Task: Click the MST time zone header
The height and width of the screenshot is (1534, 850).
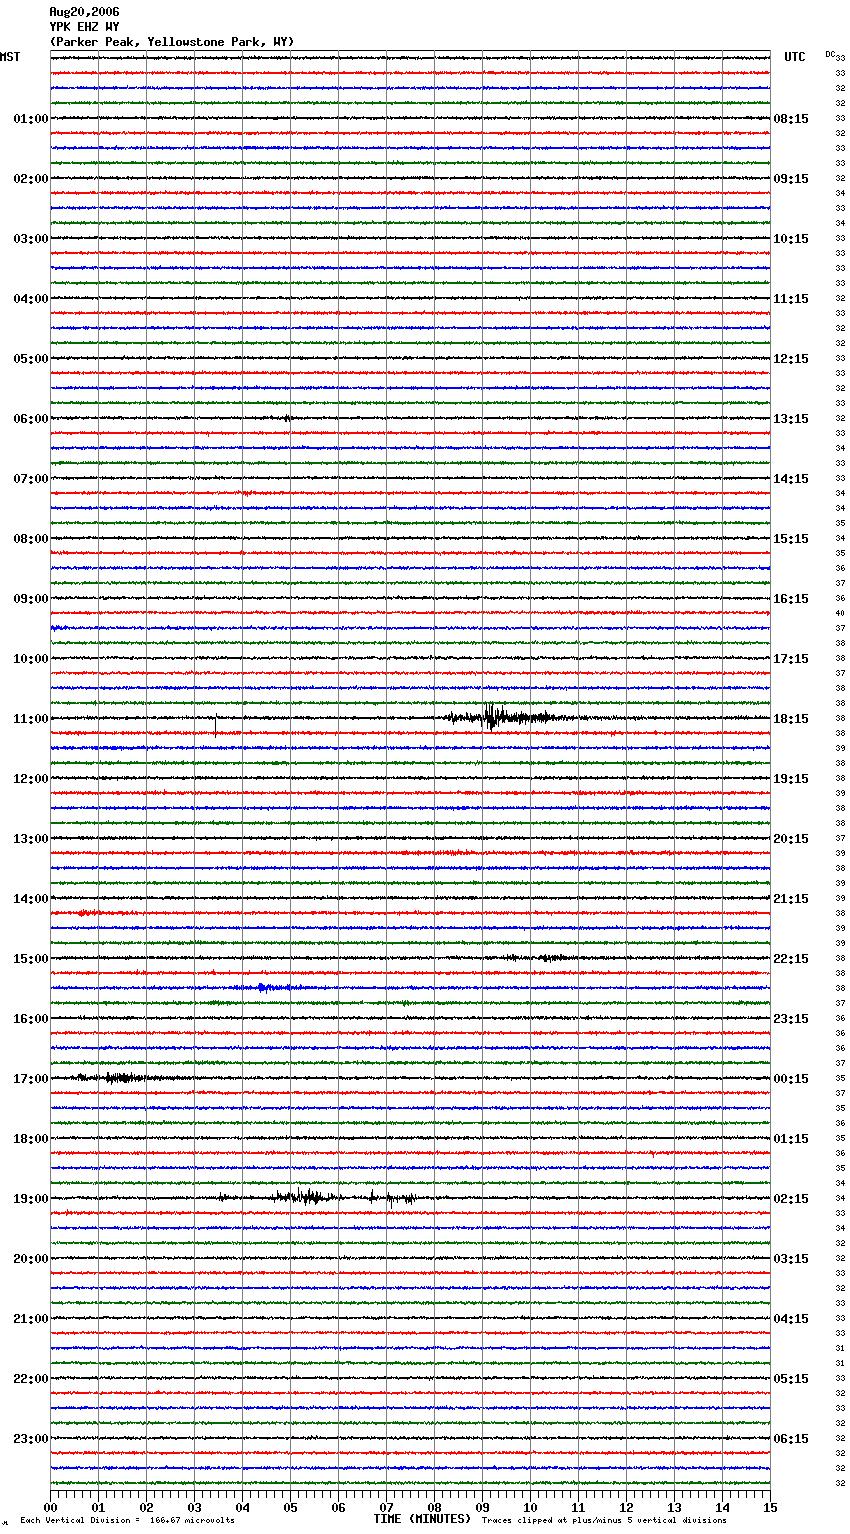Action: (x=10, y=57)
